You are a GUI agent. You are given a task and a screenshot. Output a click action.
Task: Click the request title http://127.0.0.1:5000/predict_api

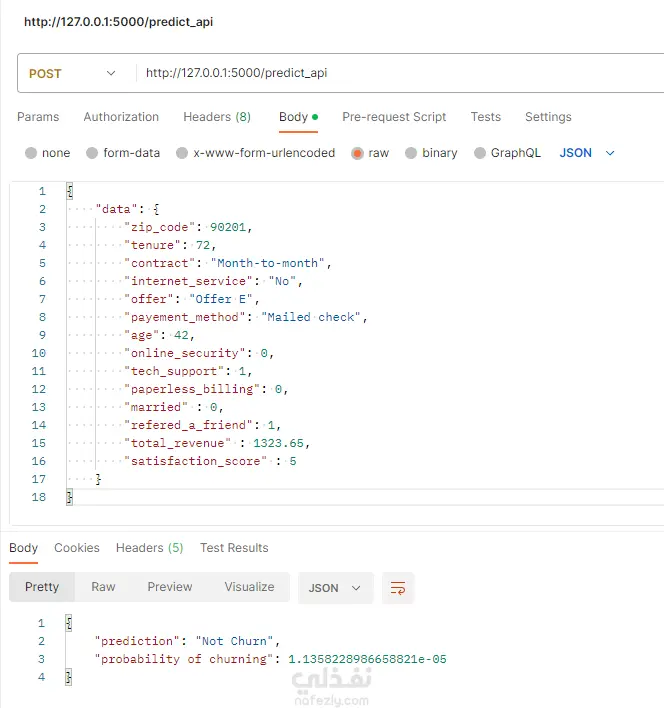pos(118,22)
